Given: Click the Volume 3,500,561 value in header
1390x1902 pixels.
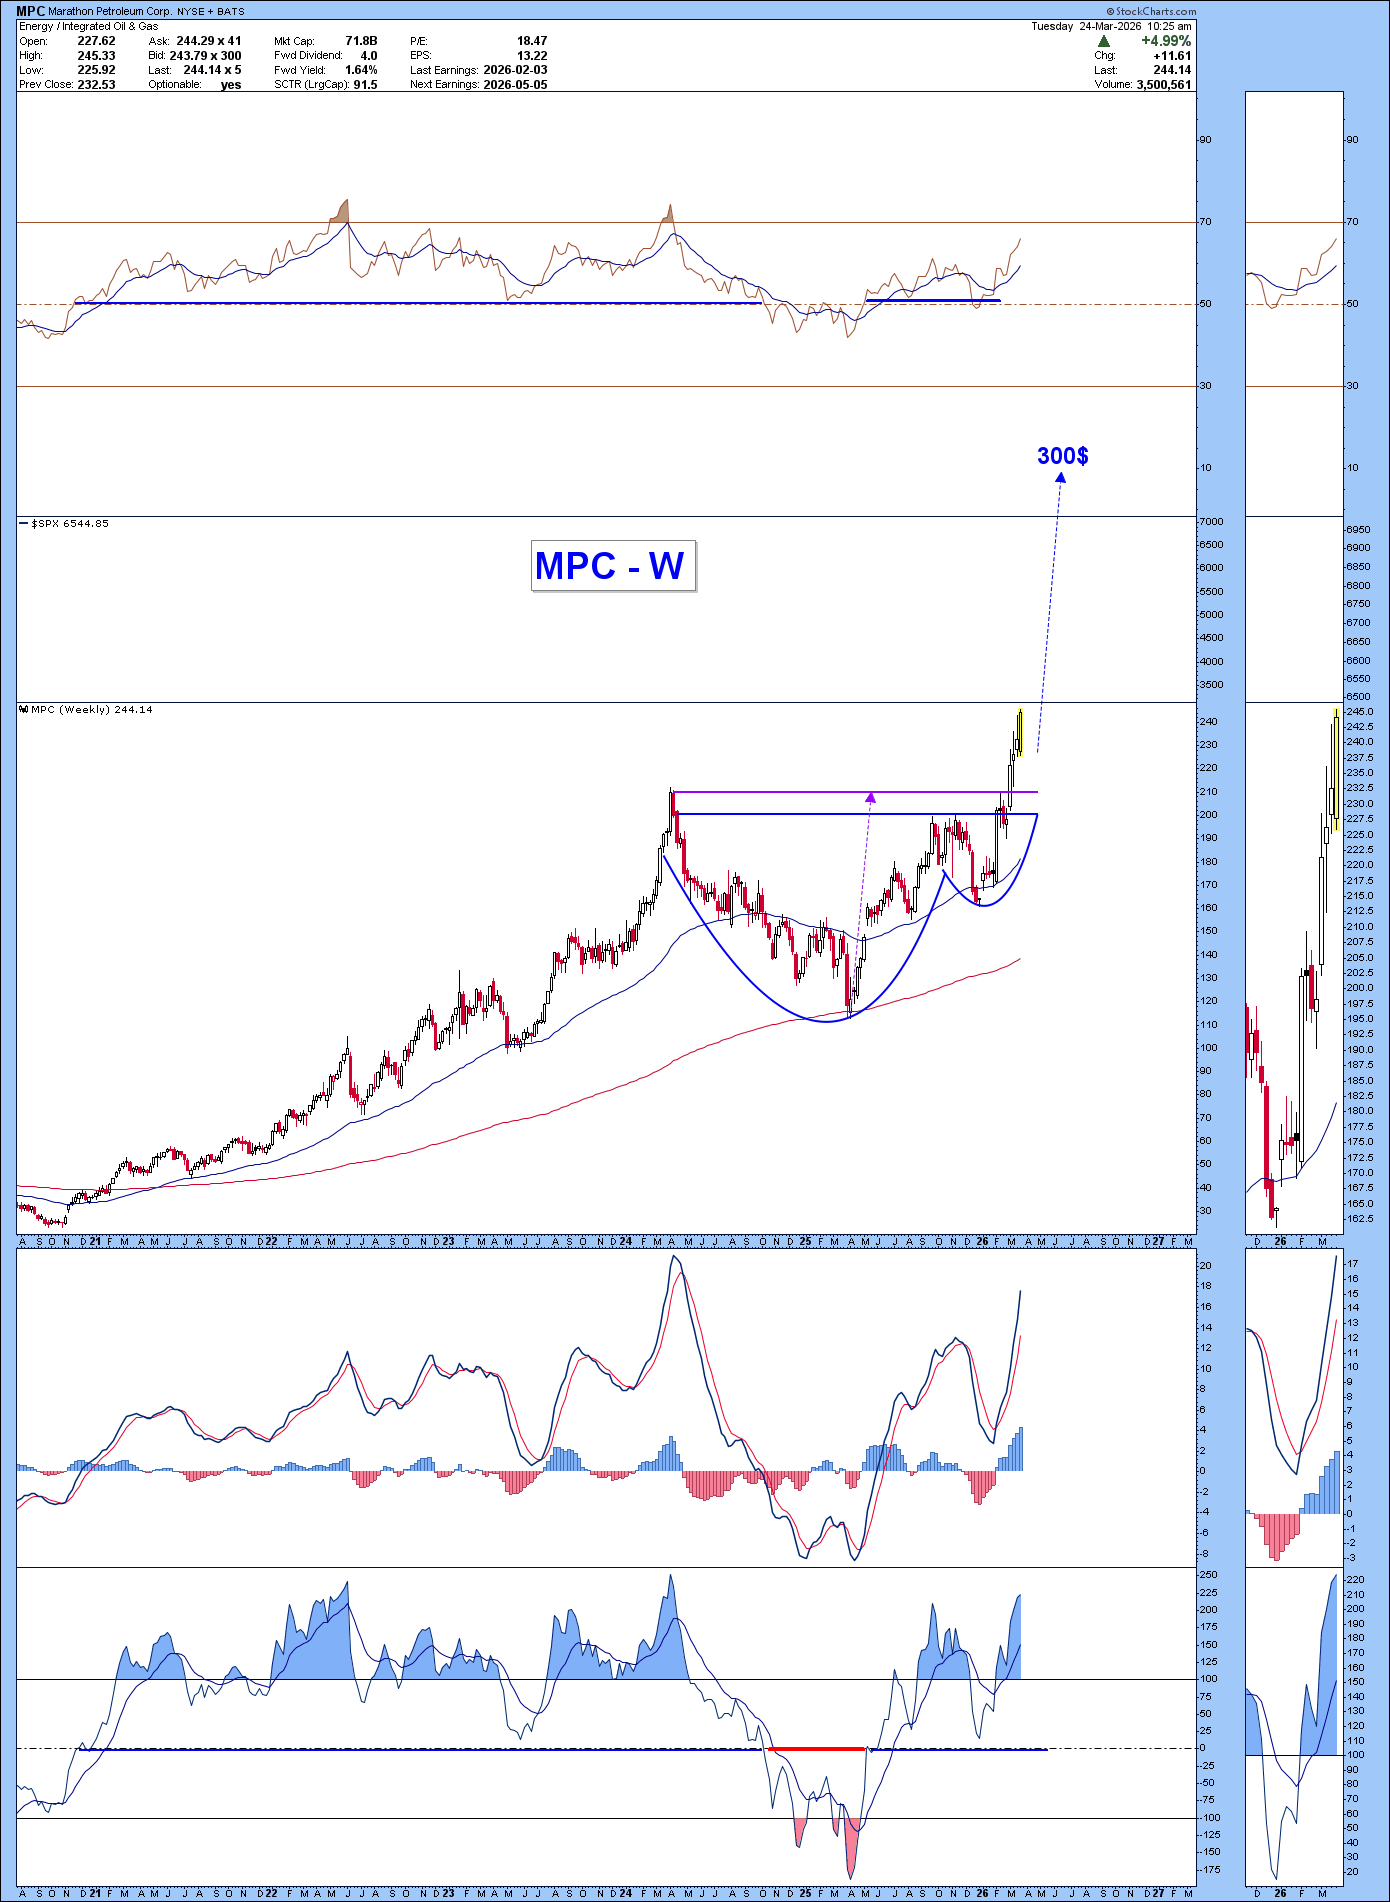Looking at the screenshot, I should click(1163, 85).
